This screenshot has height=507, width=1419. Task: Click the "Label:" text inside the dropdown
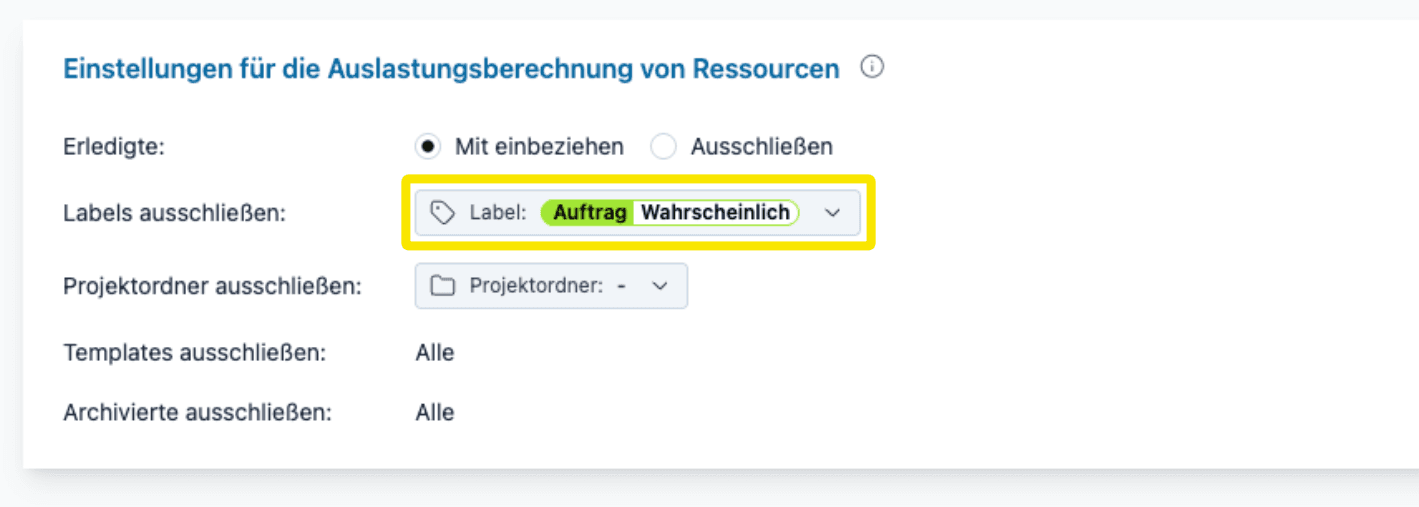497,213
